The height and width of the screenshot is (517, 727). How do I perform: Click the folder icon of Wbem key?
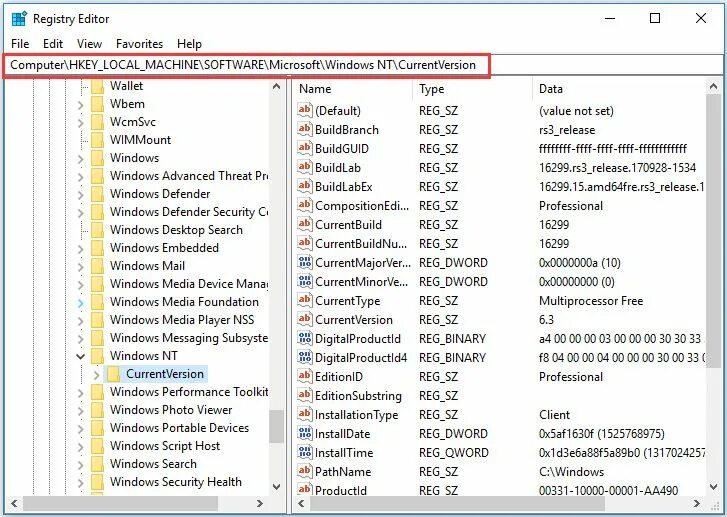click(97, 104)
